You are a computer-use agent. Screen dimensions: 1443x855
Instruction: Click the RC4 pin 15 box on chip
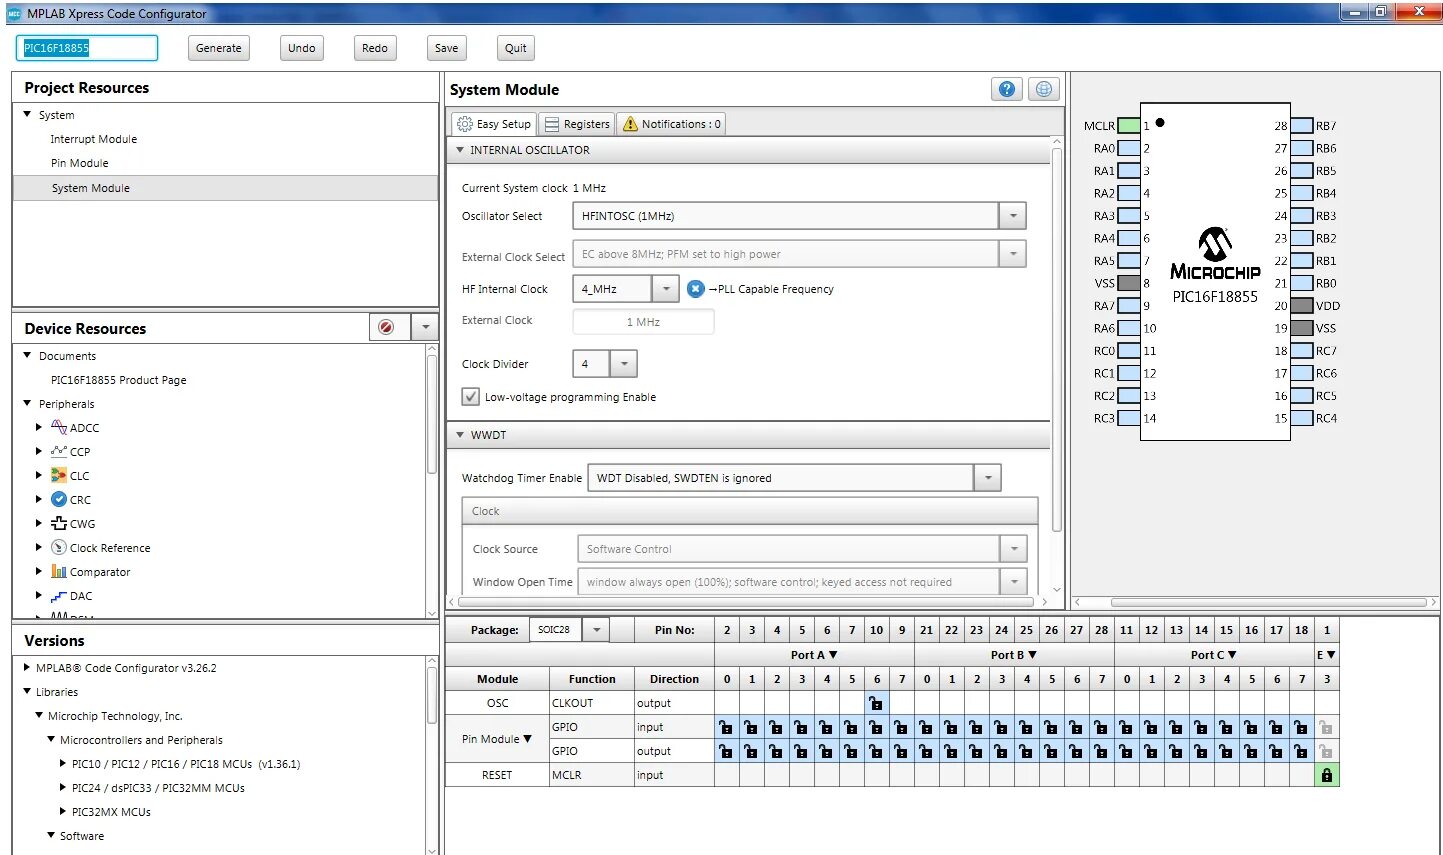1301,418
